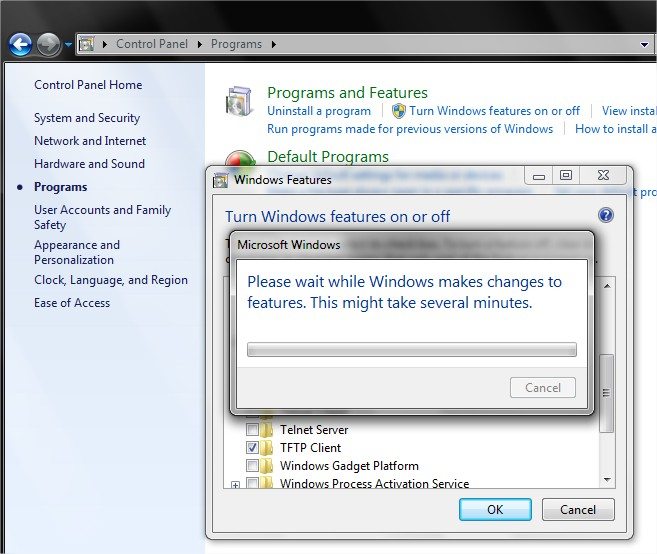Click the TFTP Client folder icon
Screen dimensions: 657x554
pyautogui.click(x=266, y=448)
